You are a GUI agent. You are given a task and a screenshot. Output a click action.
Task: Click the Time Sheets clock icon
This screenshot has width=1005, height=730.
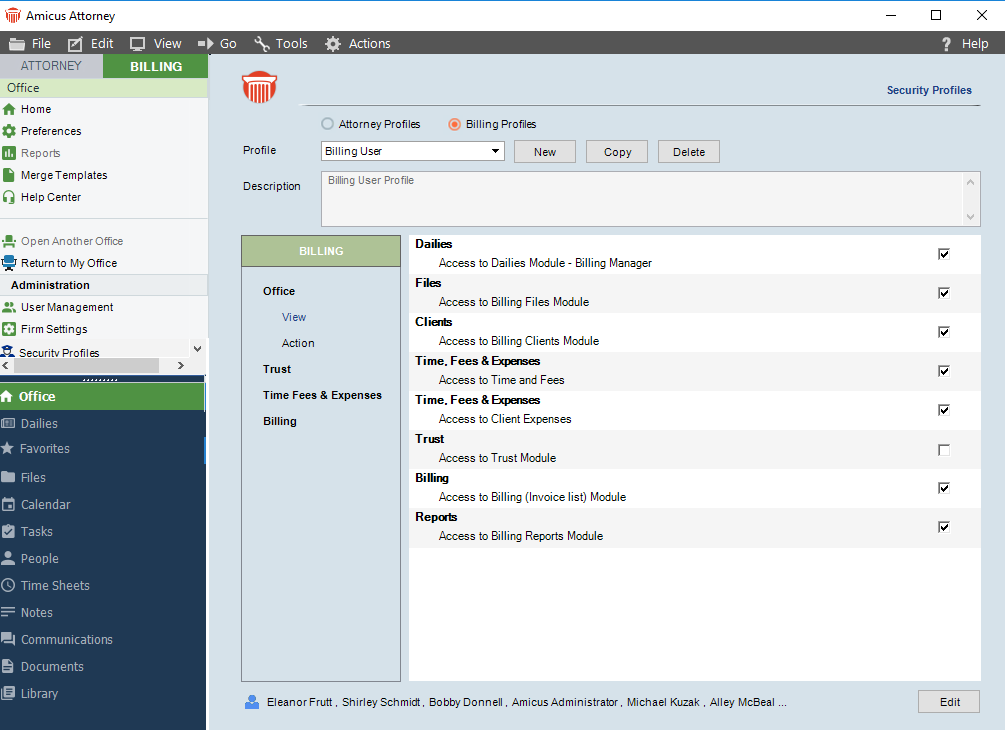[8, 585]
